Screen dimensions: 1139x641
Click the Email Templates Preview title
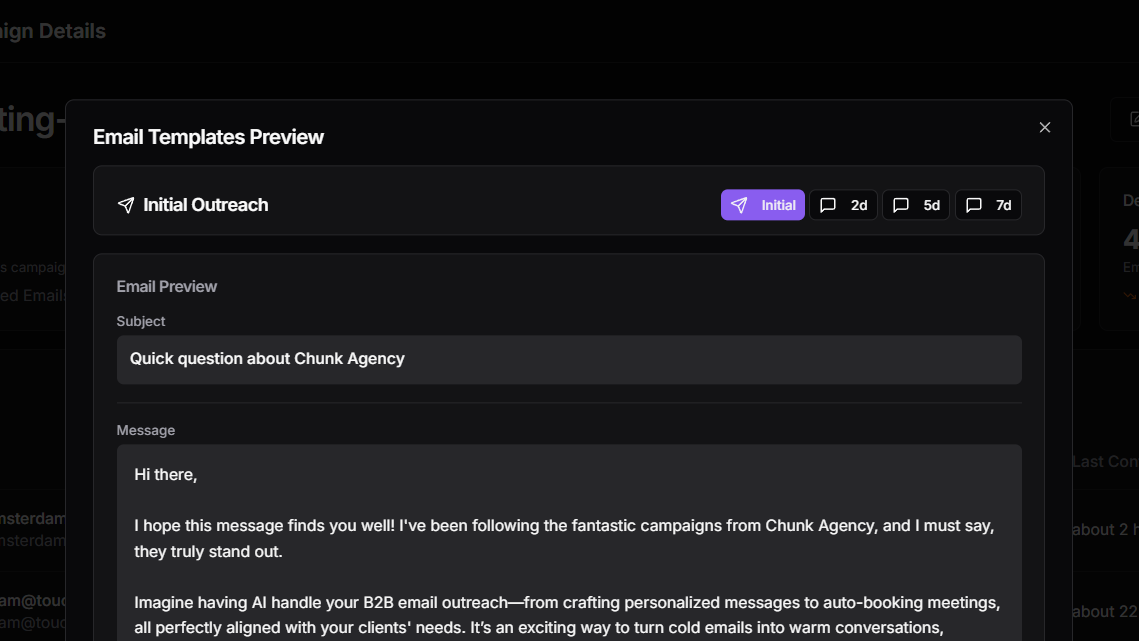208,137
